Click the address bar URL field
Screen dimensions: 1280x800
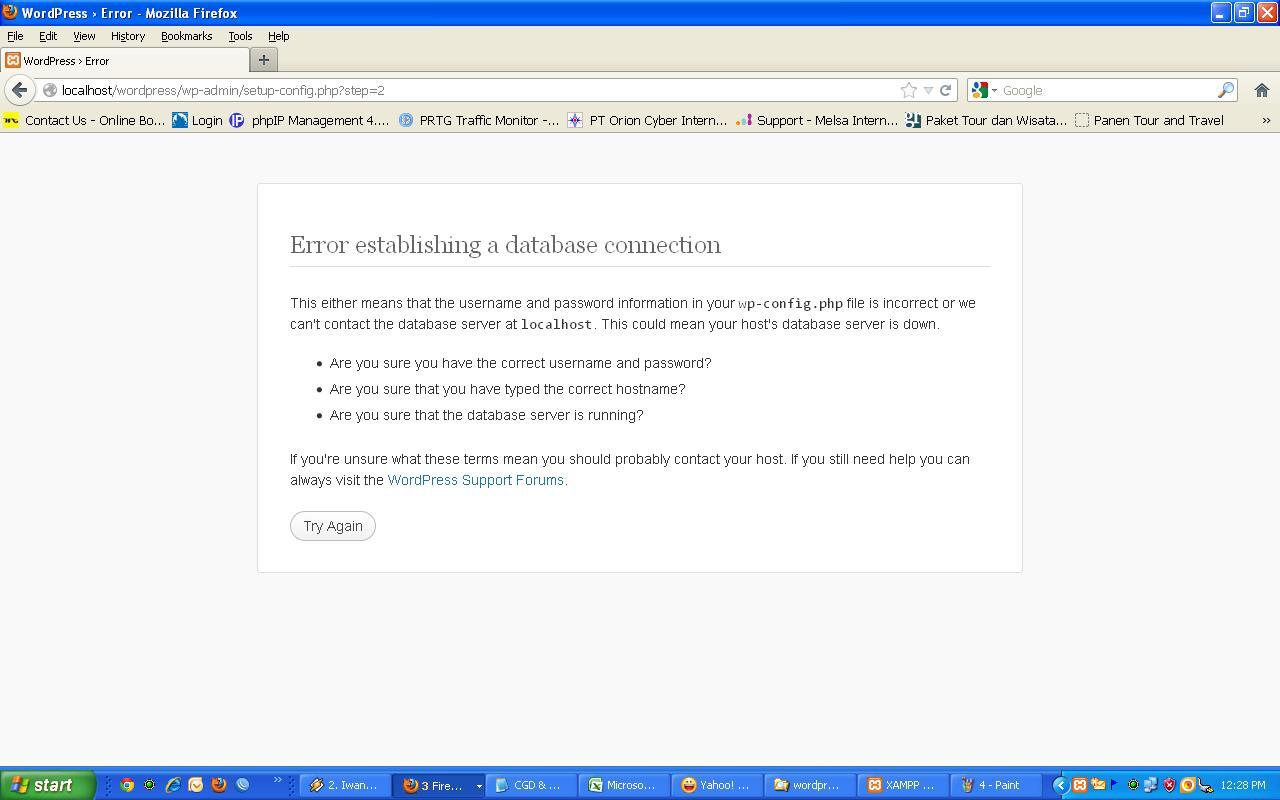click(x=470, y=90)
